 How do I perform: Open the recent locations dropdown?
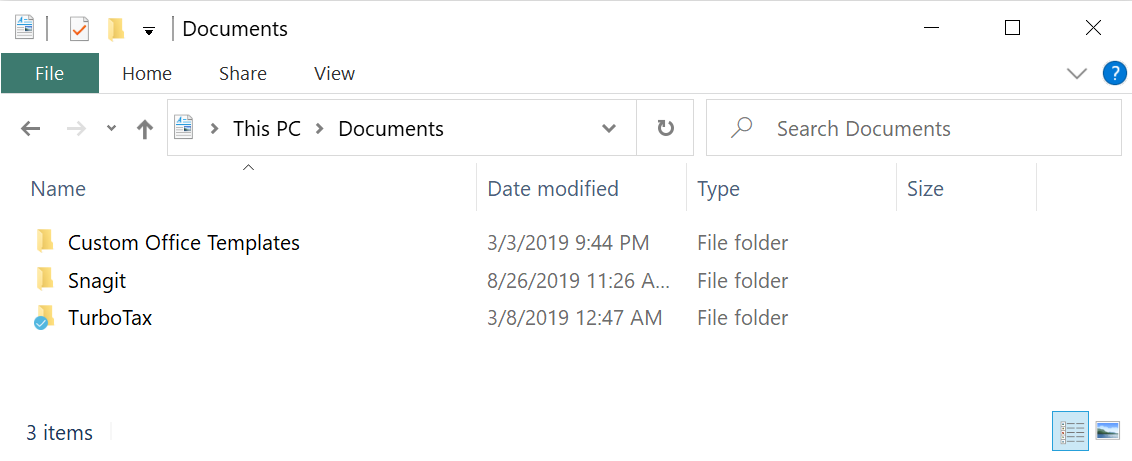[x=111, y=129]
